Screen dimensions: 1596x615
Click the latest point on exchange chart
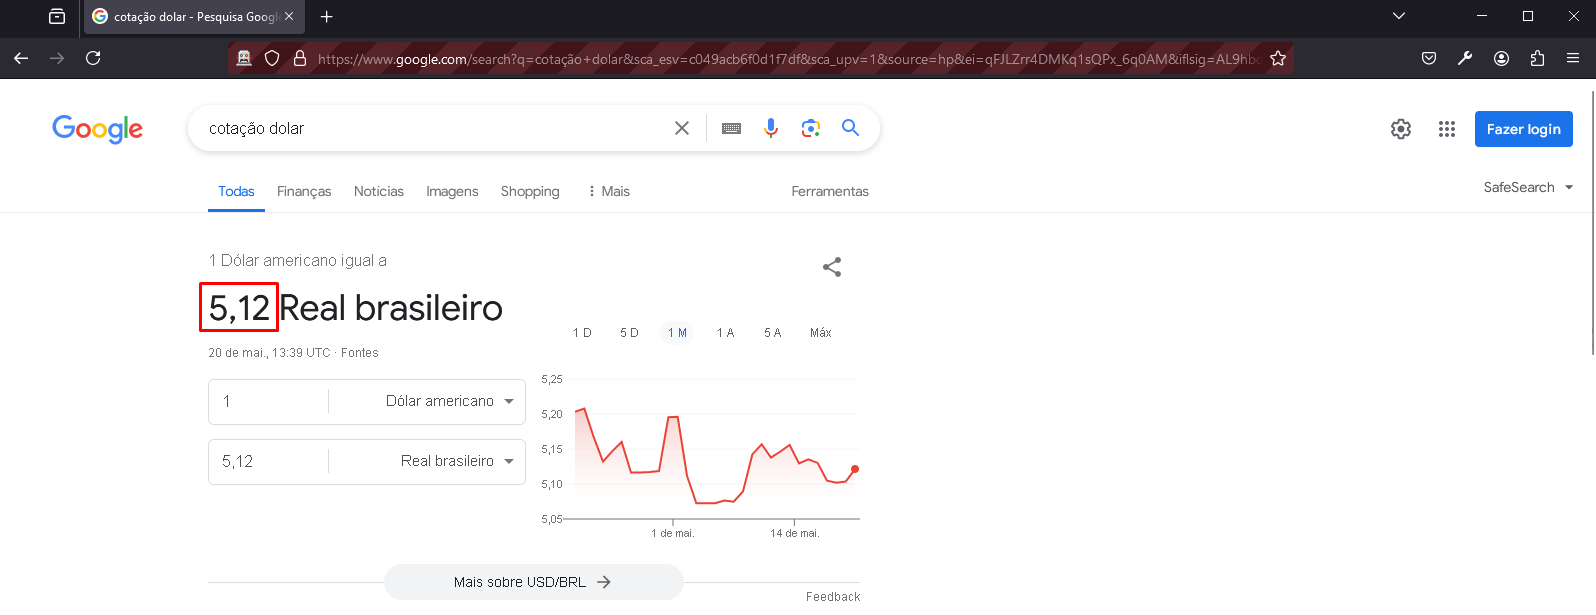click(855, 469)
